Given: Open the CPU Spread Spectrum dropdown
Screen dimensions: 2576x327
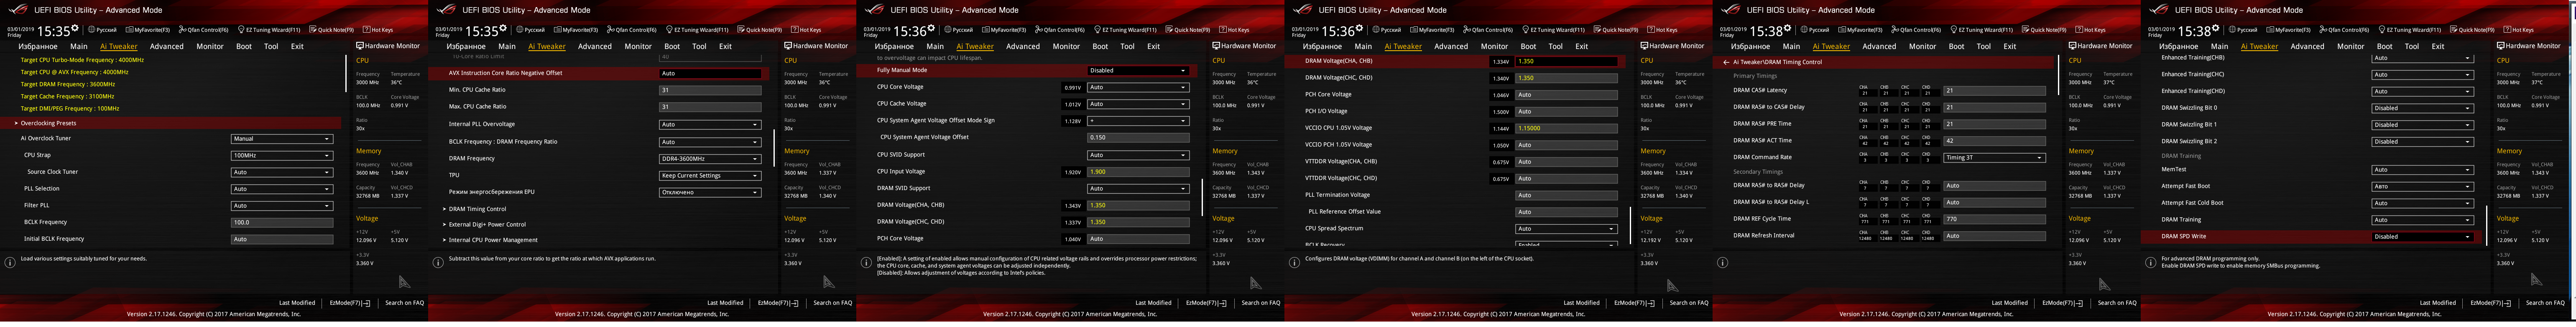Looking at the screenshot, I should tap(1566, 228).
